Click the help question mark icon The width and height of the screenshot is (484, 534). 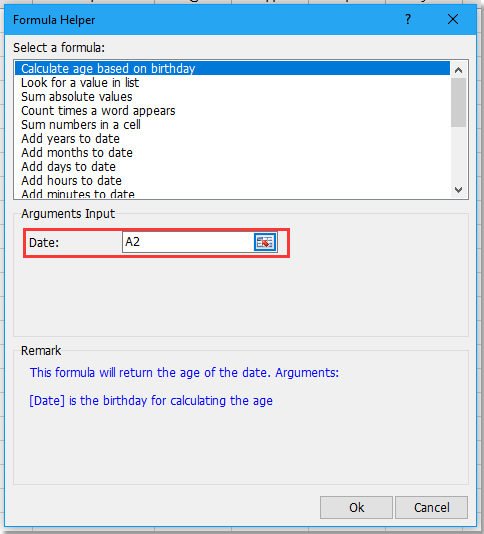tap(408, 19)
